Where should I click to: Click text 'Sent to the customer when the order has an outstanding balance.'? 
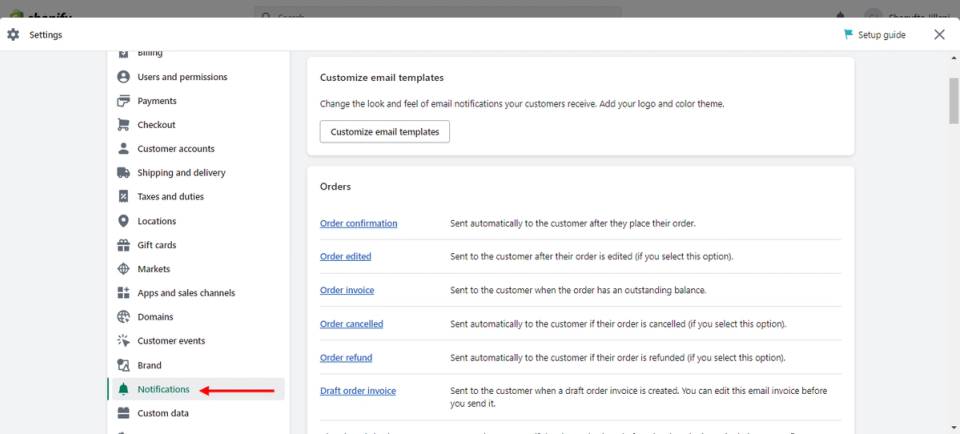coord(579,290)
